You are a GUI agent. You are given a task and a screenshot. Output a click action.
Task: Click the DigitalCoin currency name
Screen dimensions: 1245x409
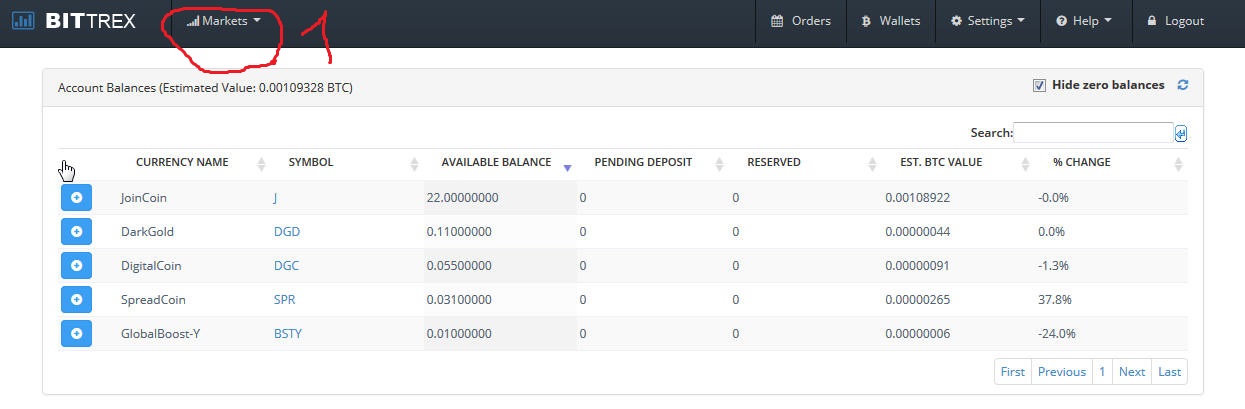pos(151,266)
